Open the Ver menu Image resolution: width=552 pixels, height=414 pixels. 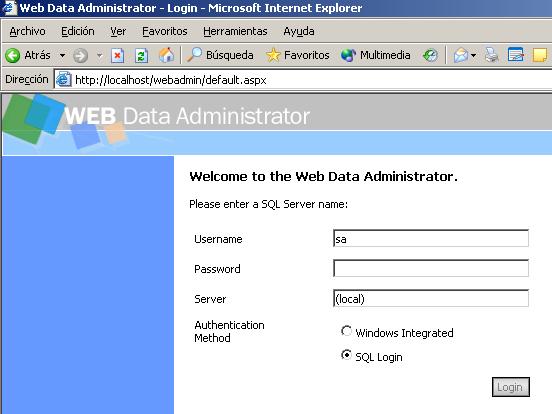tap(118, 31)
